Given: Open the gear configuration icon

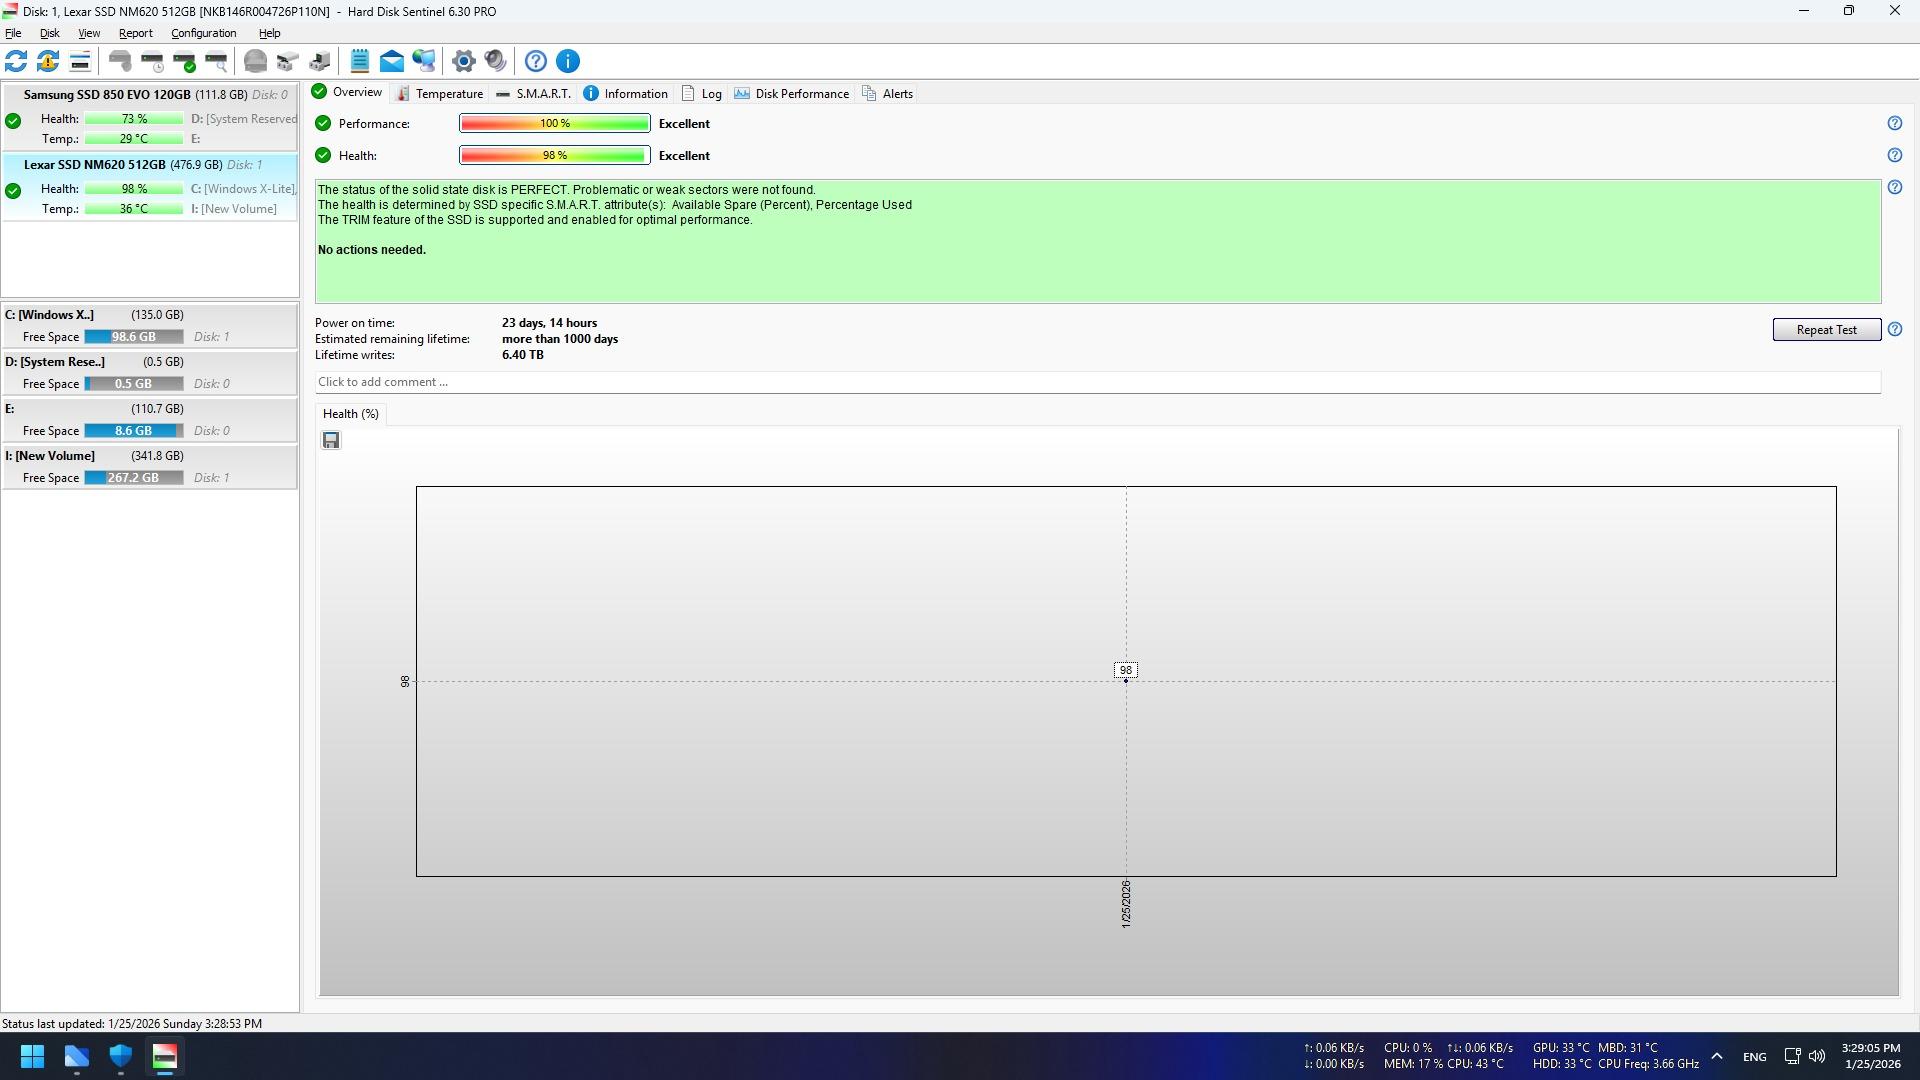Looking at the screenshot, I should click(x=463, y=61).
